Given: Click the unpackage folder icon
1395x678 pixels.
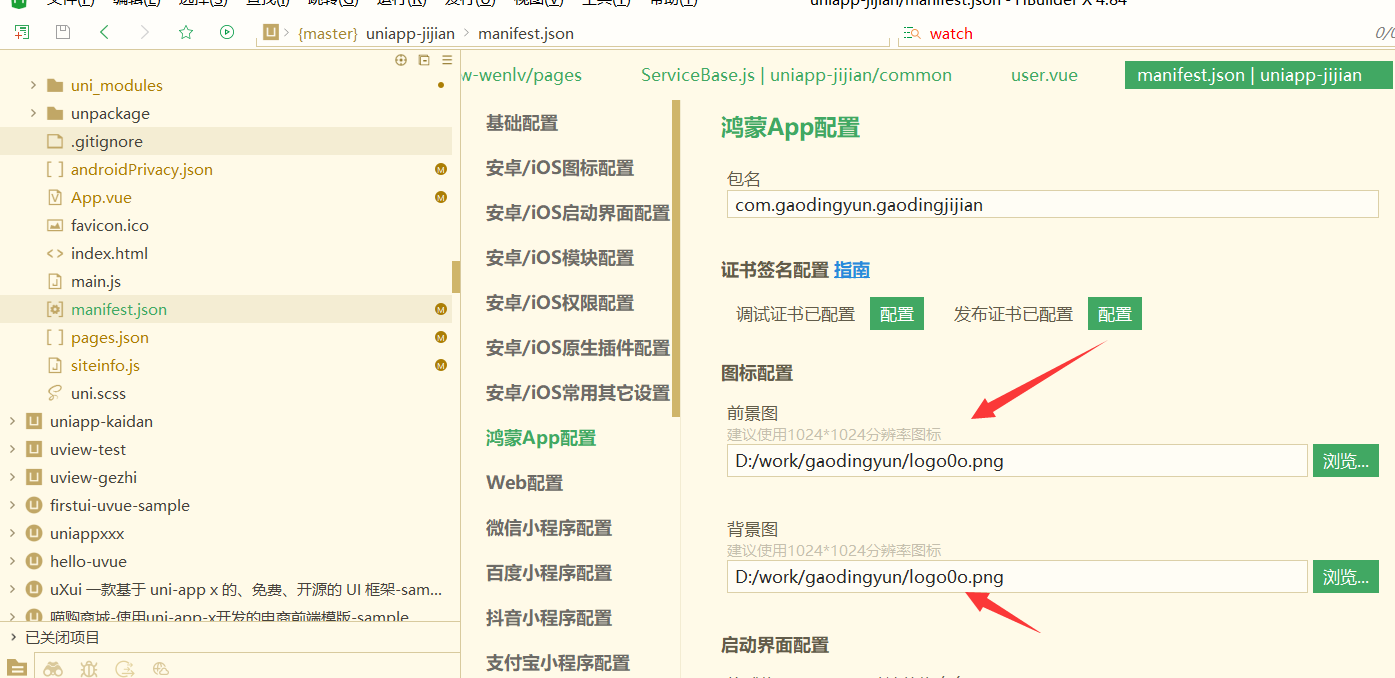Looking at the screenshot, I should [55, 113].
